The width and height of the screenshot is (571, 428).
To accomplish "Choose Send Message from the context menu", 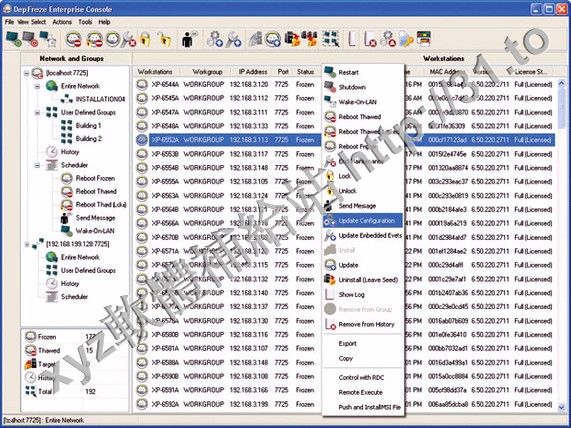I will 363,205.
